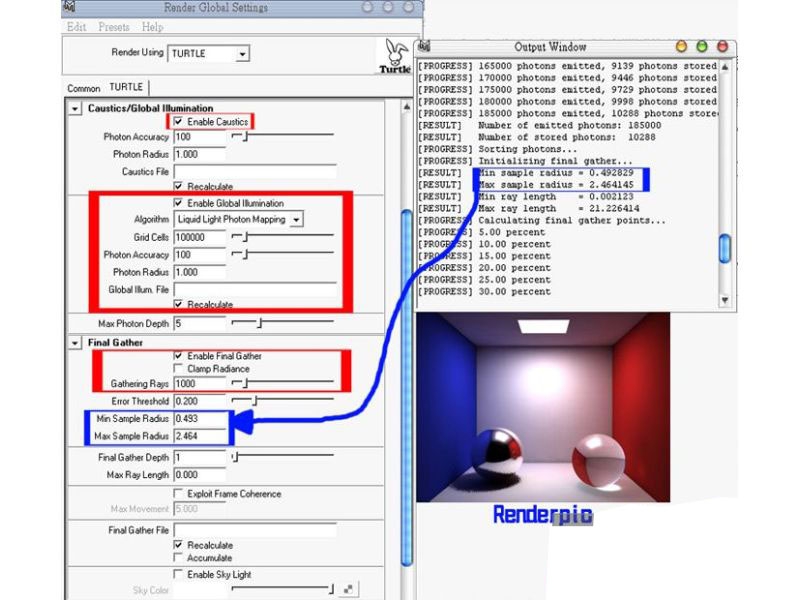Click the Output Window title bar icon

click(x=424, y=46)
